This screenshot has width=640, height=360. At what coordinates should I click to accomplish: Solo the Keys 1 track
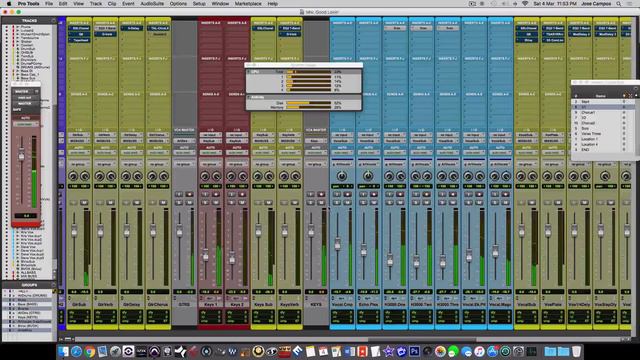[205, 202]
